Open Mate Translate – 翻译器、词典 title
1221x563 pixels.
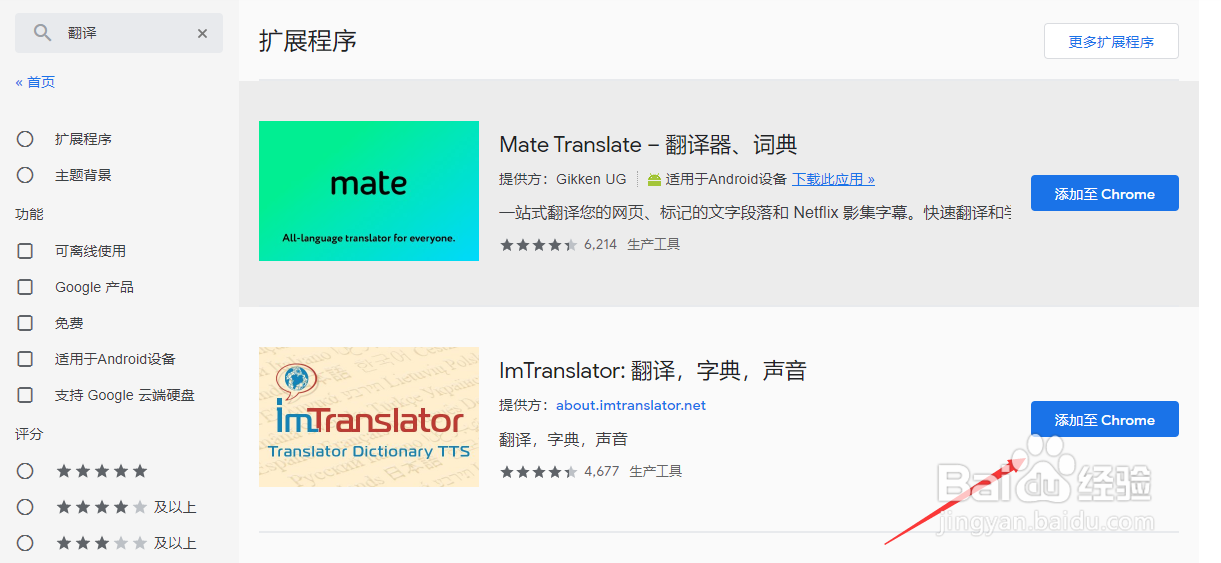648,145
